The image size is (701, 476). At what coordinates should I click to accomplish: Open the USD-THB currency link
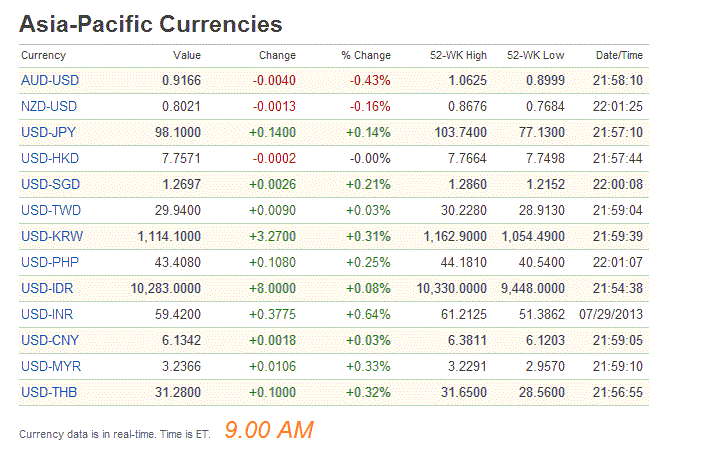coord(49,392)
